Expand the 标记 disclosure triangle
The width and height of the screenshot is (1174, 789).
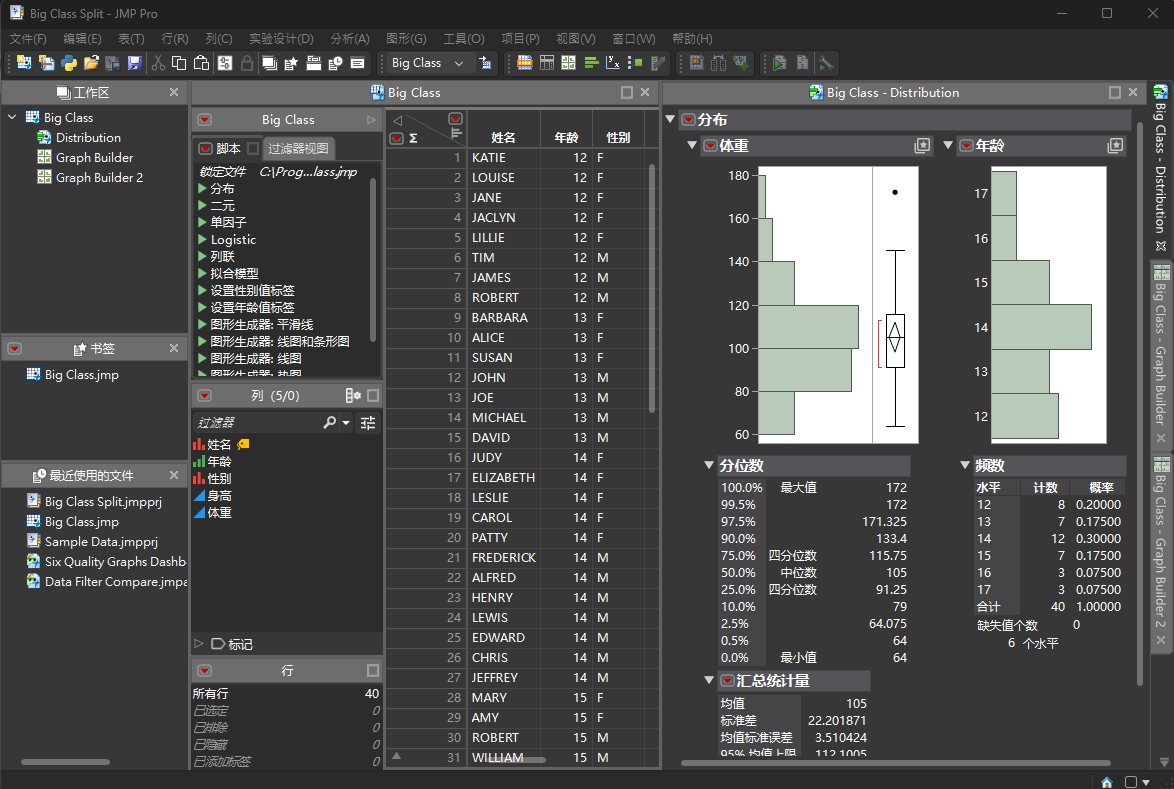pos(198,644)
